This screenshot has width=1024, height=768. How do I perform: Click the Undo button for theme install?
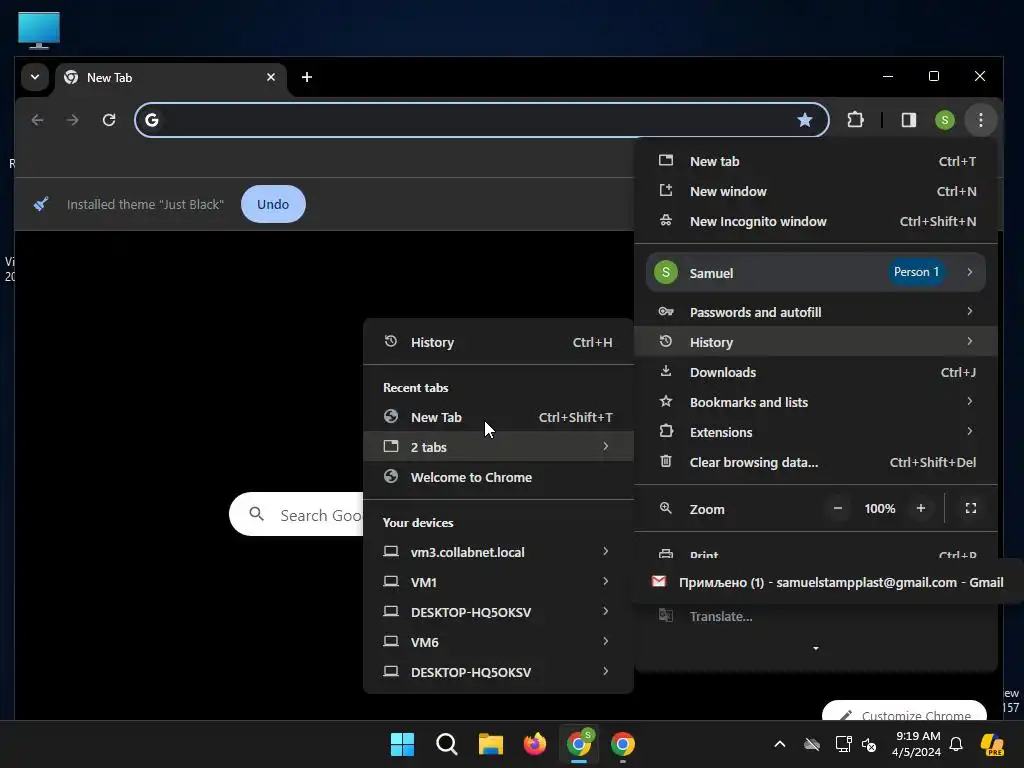(273, 204)
